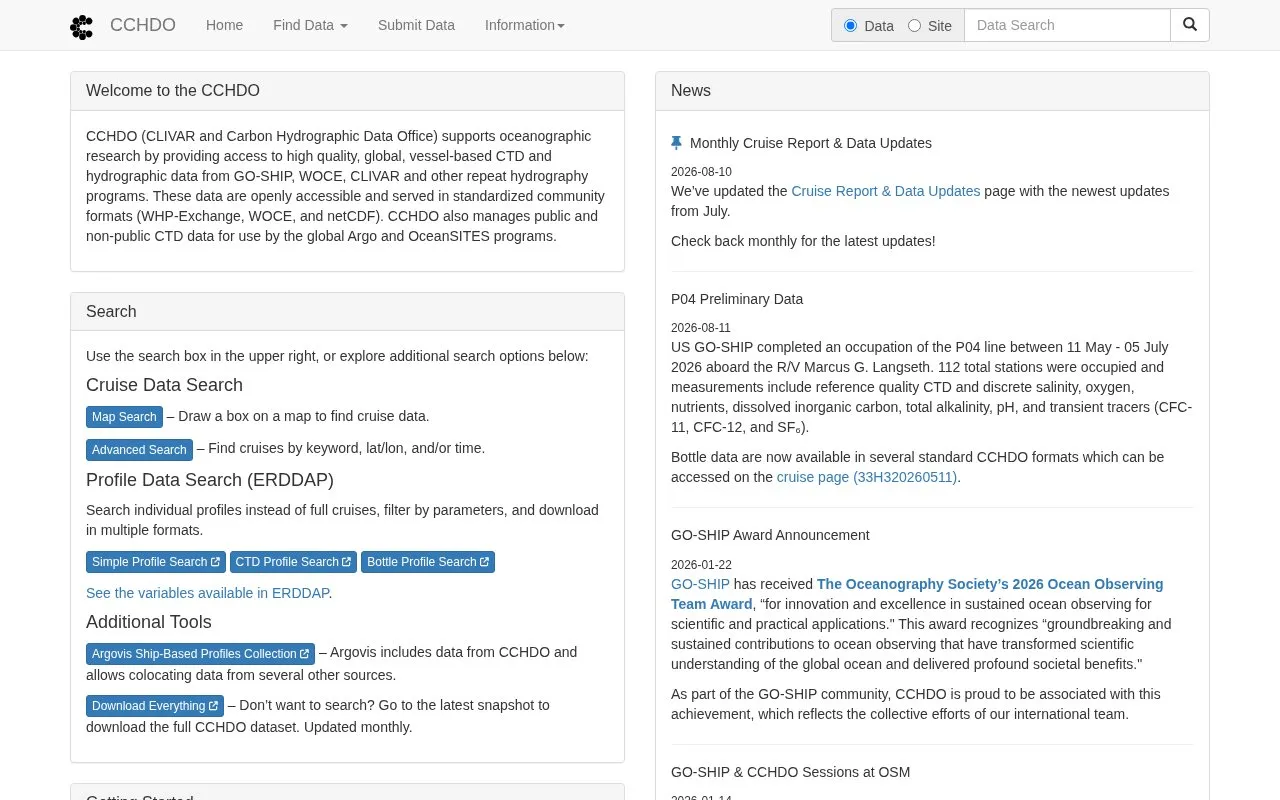Open the Submit Data page

(x=416, y=25)
